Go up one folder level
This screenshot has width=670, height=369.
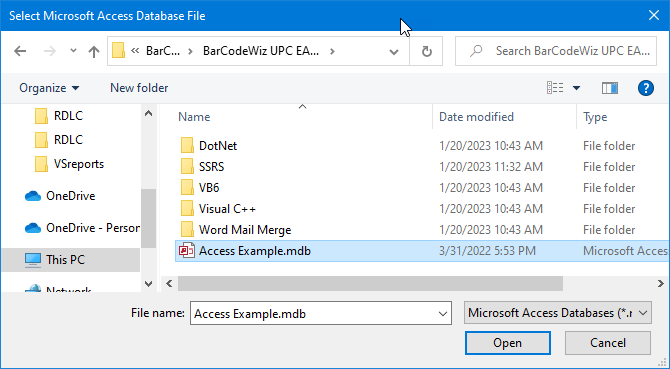click(x=94, y=52)
